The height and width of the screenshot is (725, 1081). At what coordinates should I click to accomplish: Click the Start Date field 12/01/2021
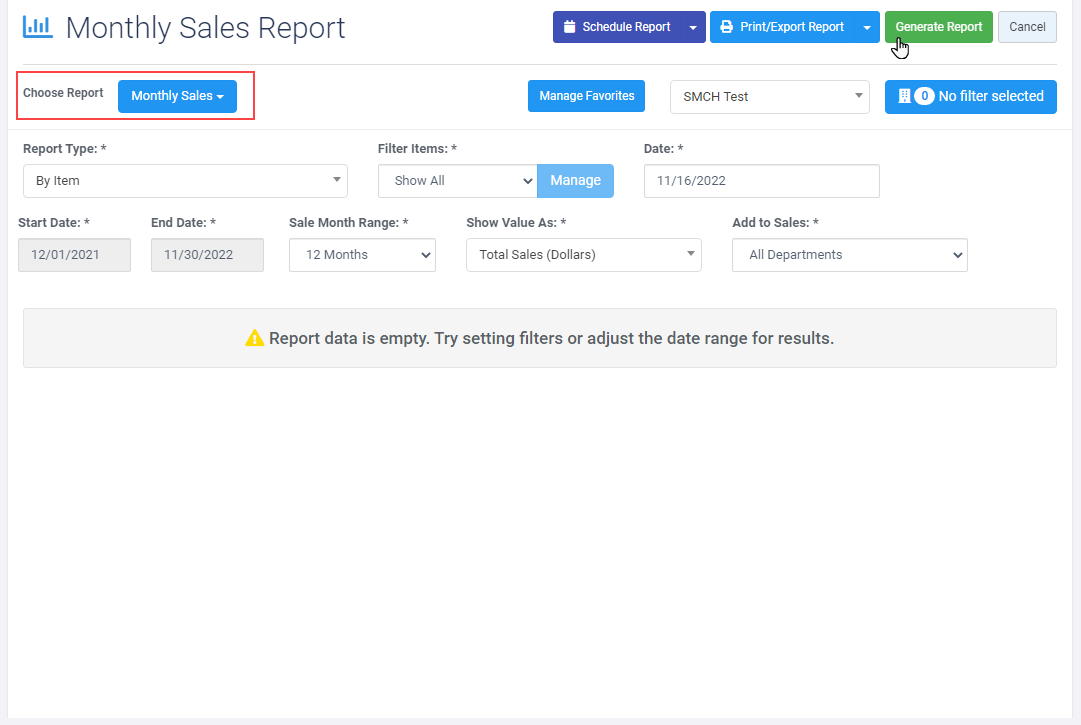pyautogui.click(x=74, y=255)
